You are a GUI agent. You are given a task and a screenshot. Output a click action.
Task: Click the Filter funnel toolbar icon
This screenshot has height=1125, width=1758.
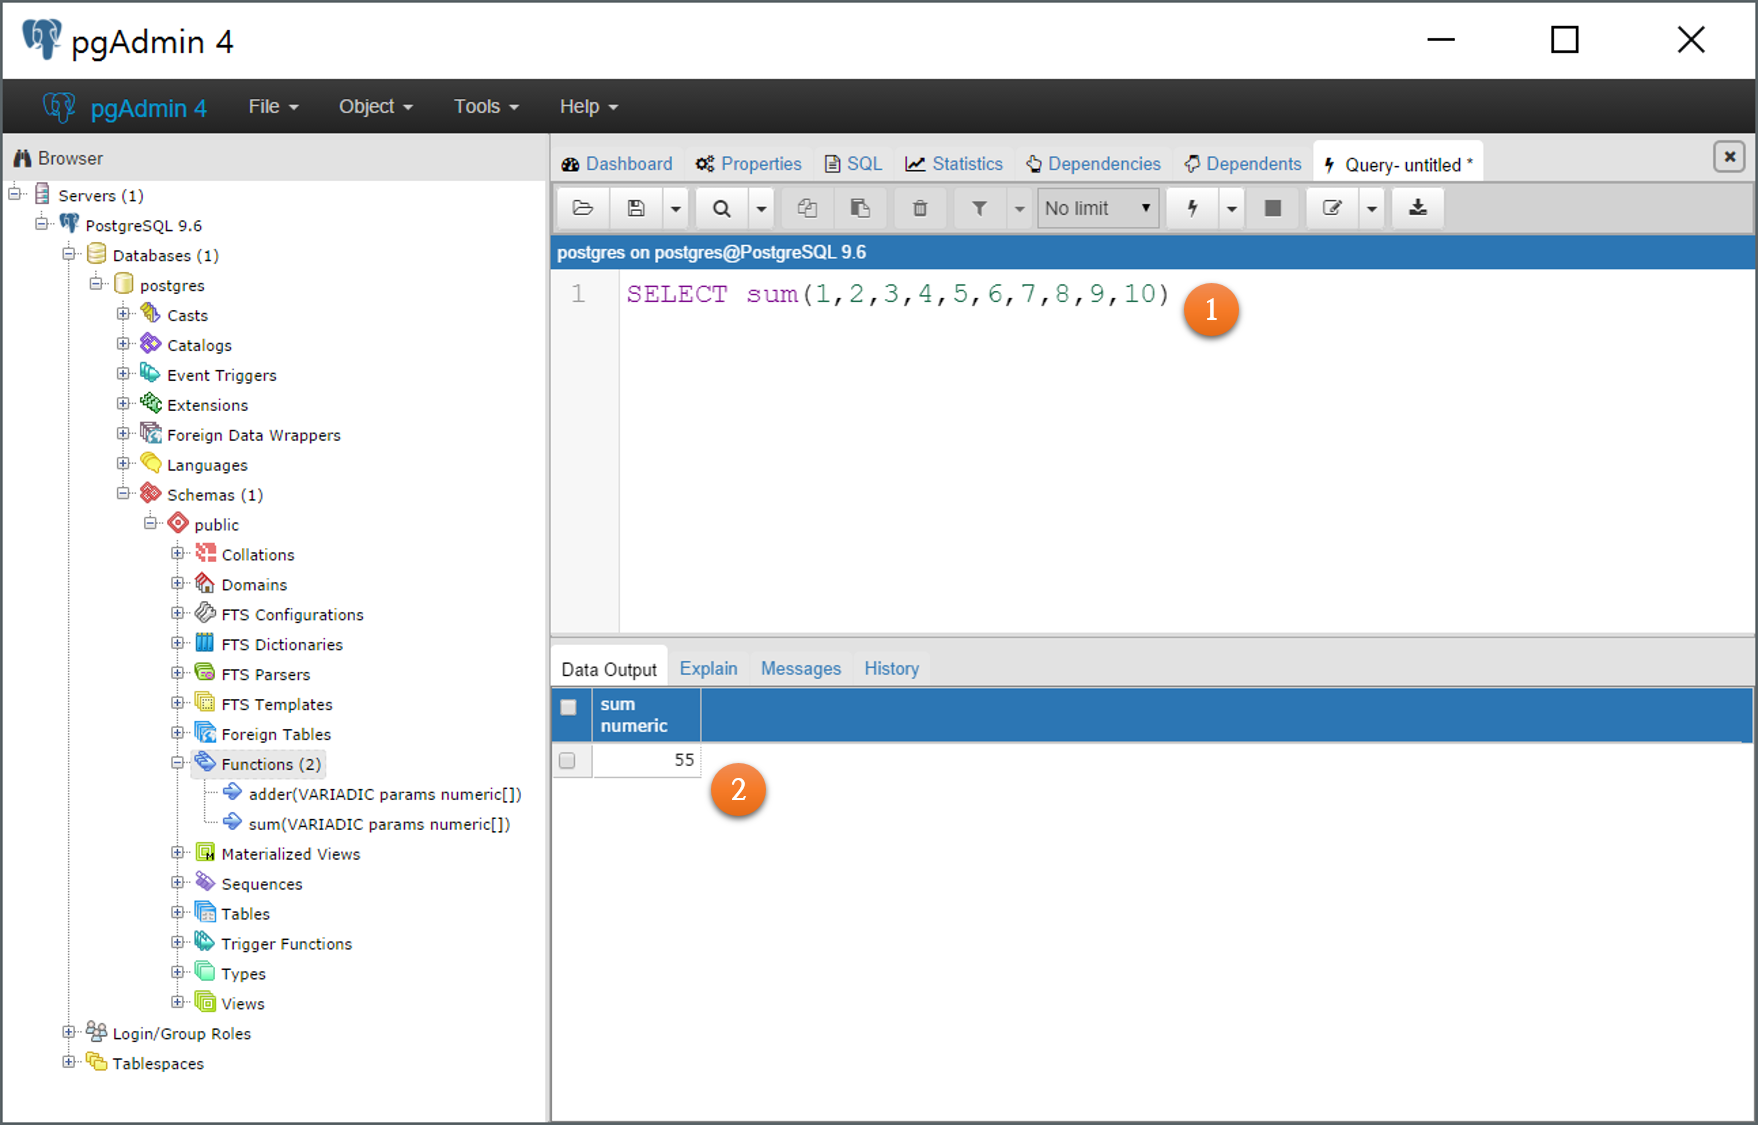[x=979, y=208]
